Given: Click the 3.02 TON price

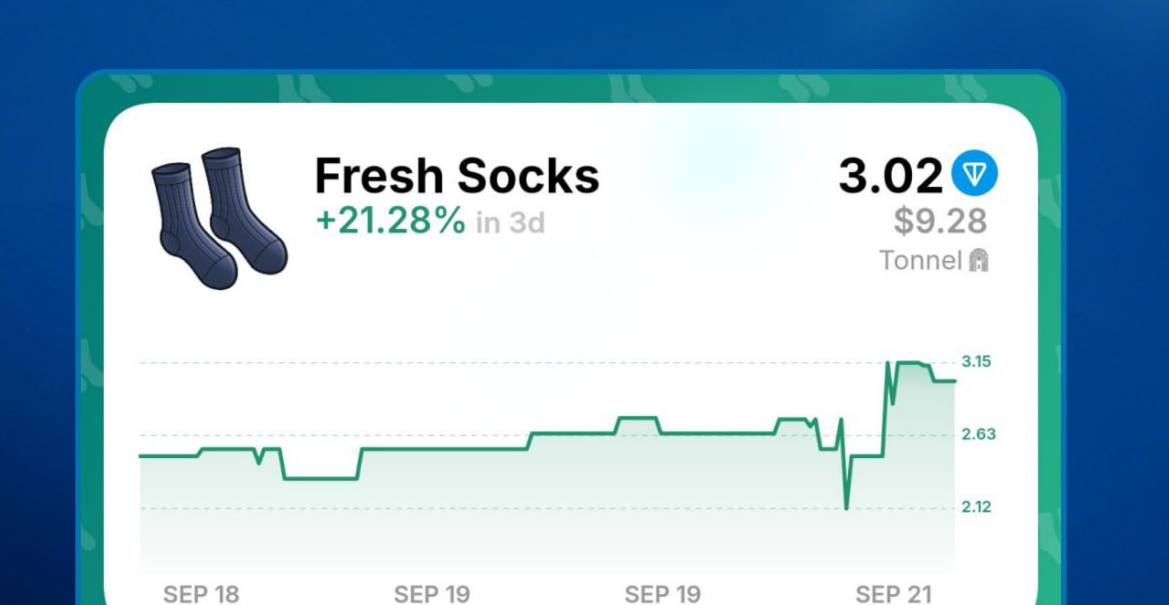Looking at the screenshot, I should (x=891, y=176).
